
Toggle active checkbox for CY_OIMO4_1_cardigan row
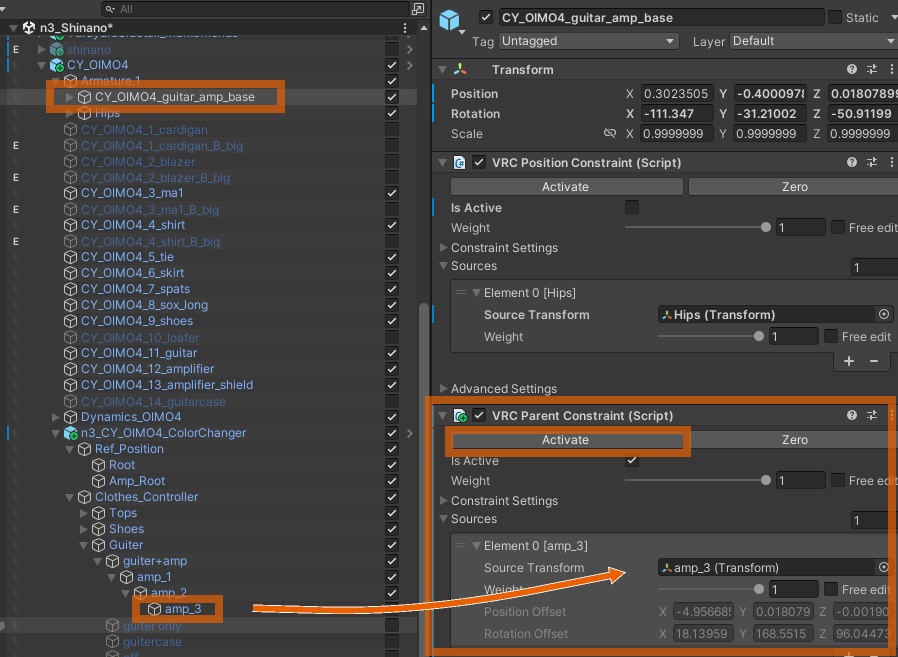coord(392,129)
